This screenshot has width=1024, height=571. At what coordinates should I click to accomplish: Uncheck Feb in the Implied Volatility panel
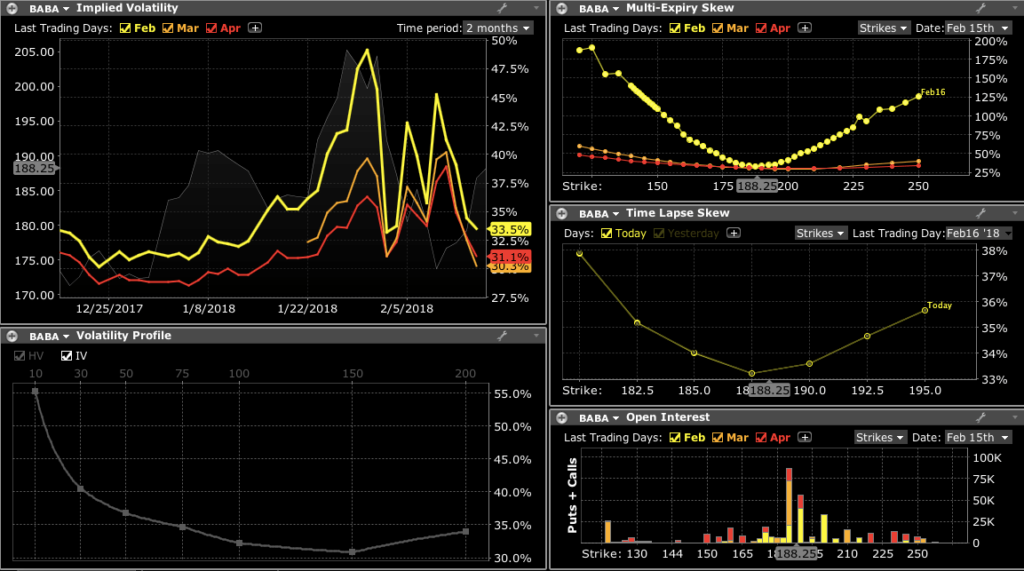click(x=126, y=28)
